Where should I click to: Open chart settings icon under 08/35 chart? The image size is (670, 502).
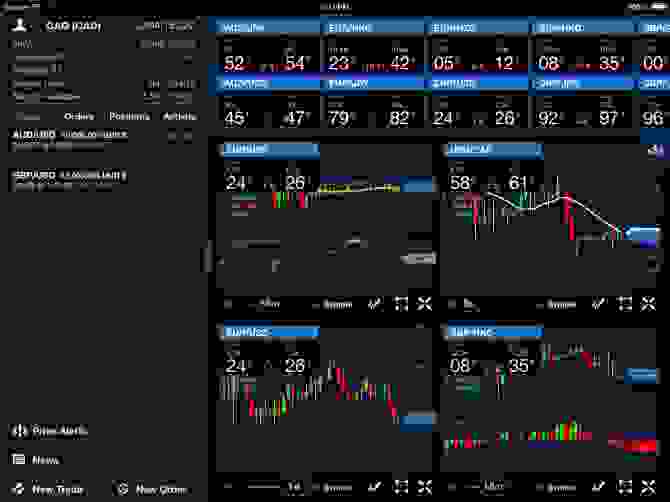[x=624, y=486]
